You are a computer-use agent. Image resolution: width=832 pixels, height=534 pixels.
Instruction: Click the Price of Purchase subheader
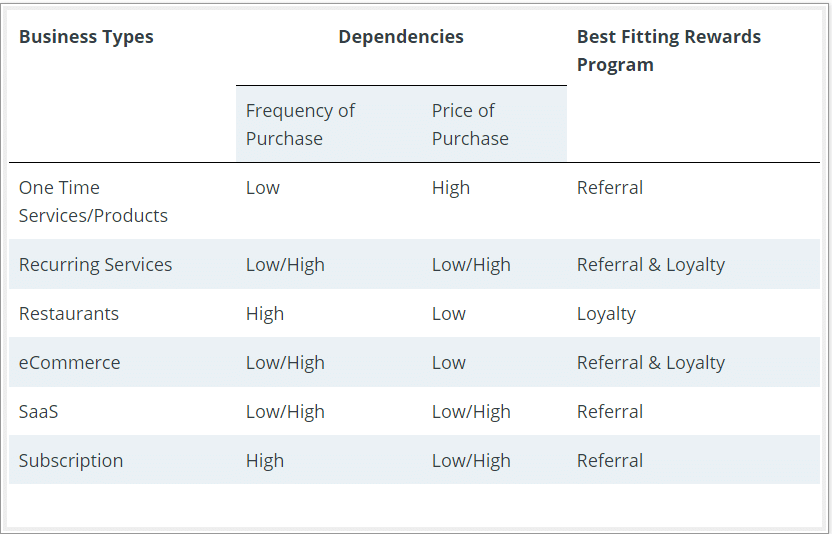pyautogui.click(x=470, y=125)
